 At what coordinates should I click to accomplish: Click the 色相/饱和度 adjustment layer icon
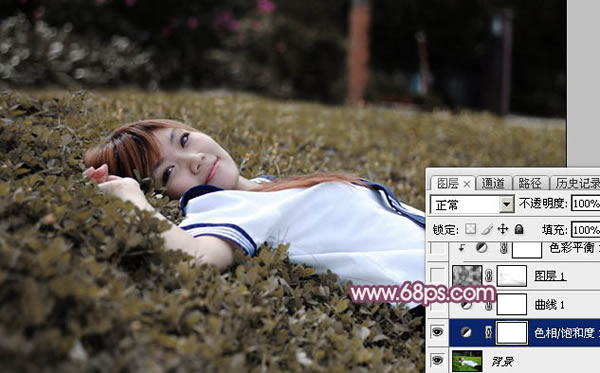pos(466,332)
